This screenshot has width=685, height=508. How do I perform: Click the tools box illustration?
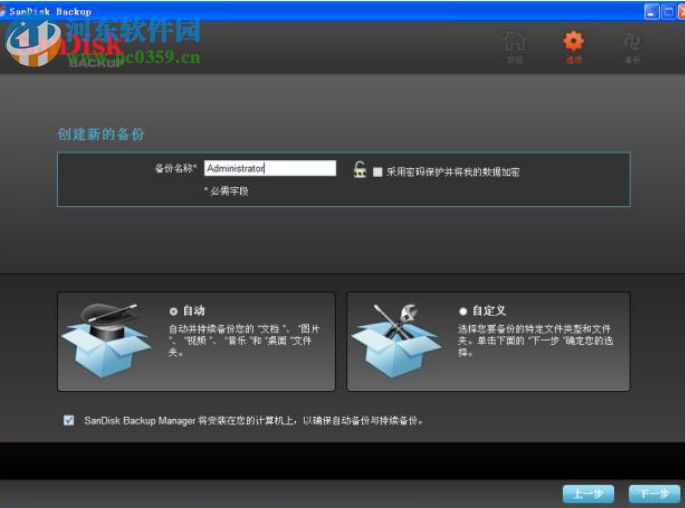[x=396, y=340]
